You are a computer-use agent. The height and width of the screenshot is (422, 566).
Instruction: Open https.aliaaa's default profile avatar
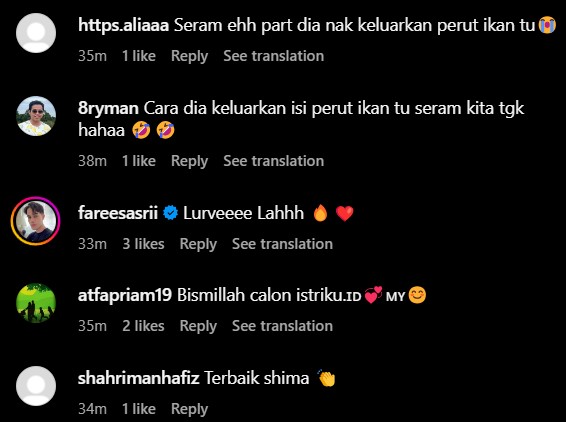click(x=36, y=33)
